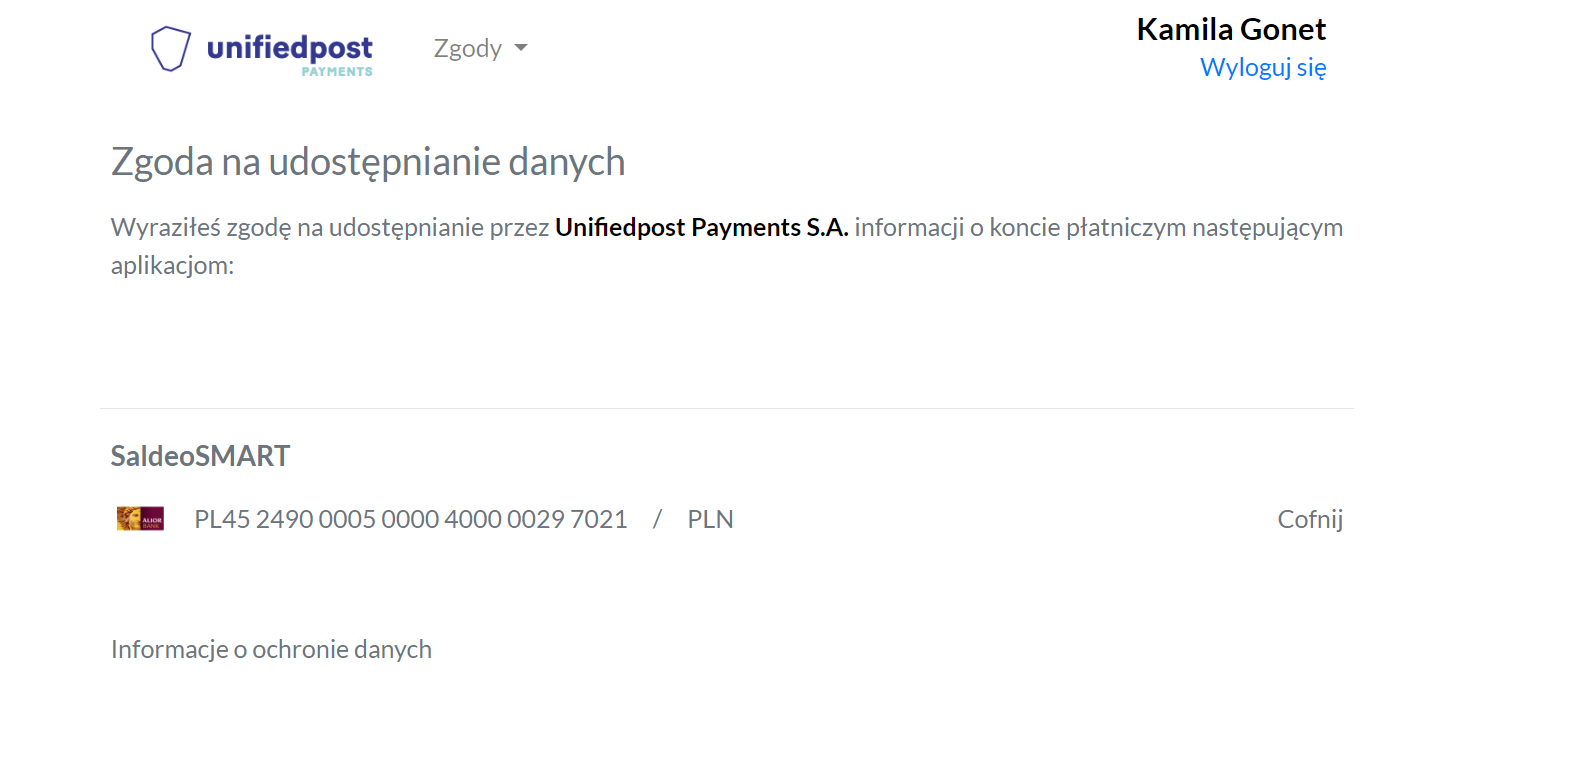Image resolution: width=1581 pixels, height=761 pixels.
Task: Open Informacje o ochronie danych
Action: pos(271,649)
